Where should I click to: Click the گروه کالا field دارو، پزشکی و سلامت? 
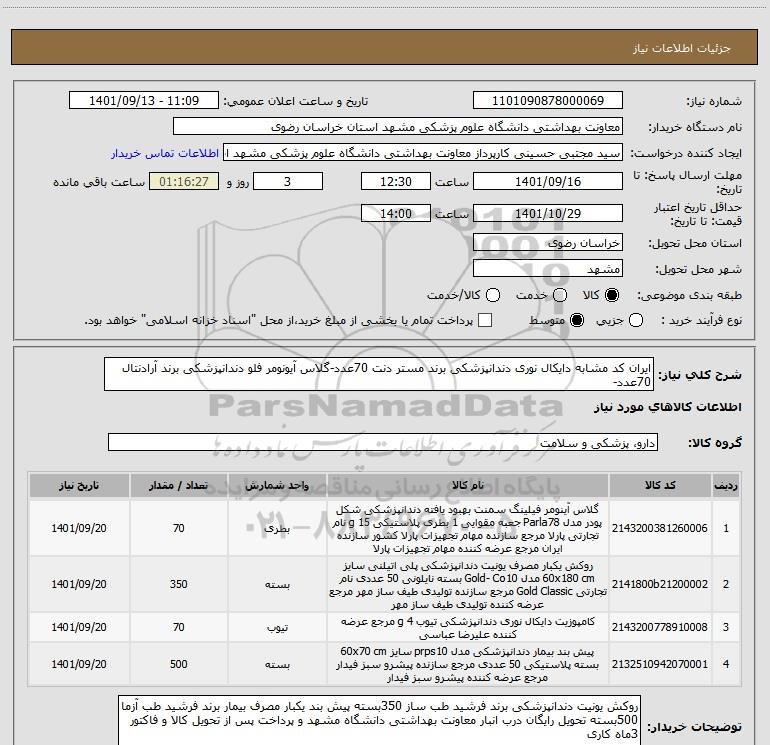click(x=383, y=442)
